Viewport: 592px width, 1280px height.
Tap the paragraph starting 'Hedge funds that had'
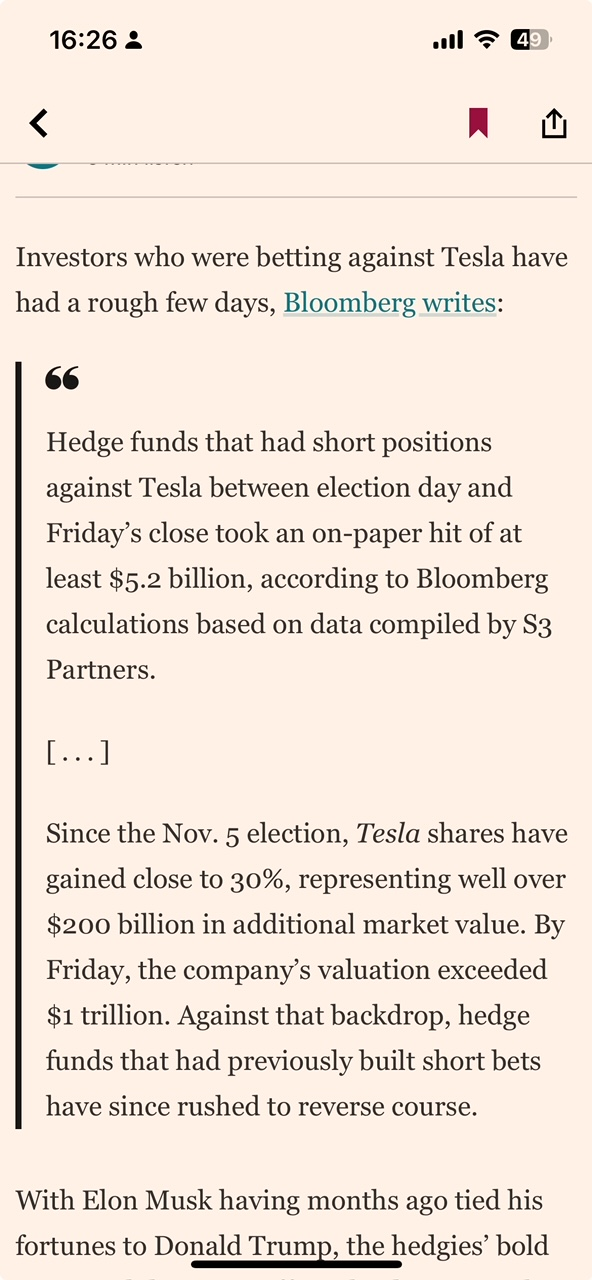[x=299, y=556]
